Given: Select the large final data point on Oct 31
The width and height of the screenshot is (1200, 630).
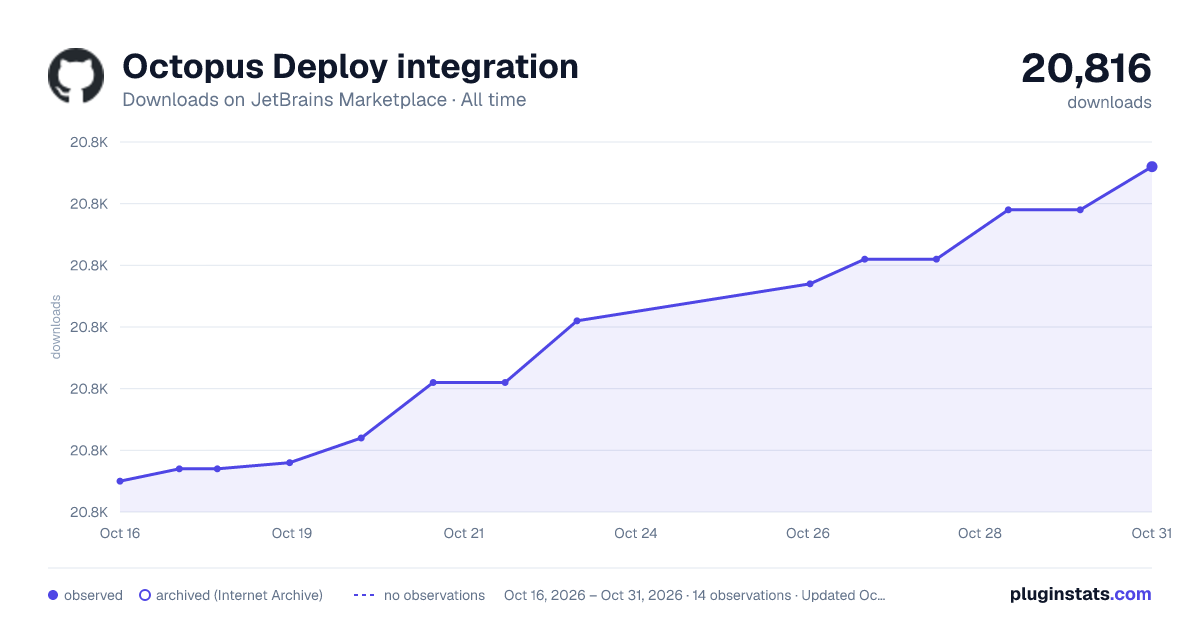Looking at the screenshot, I should [1152, 167].
